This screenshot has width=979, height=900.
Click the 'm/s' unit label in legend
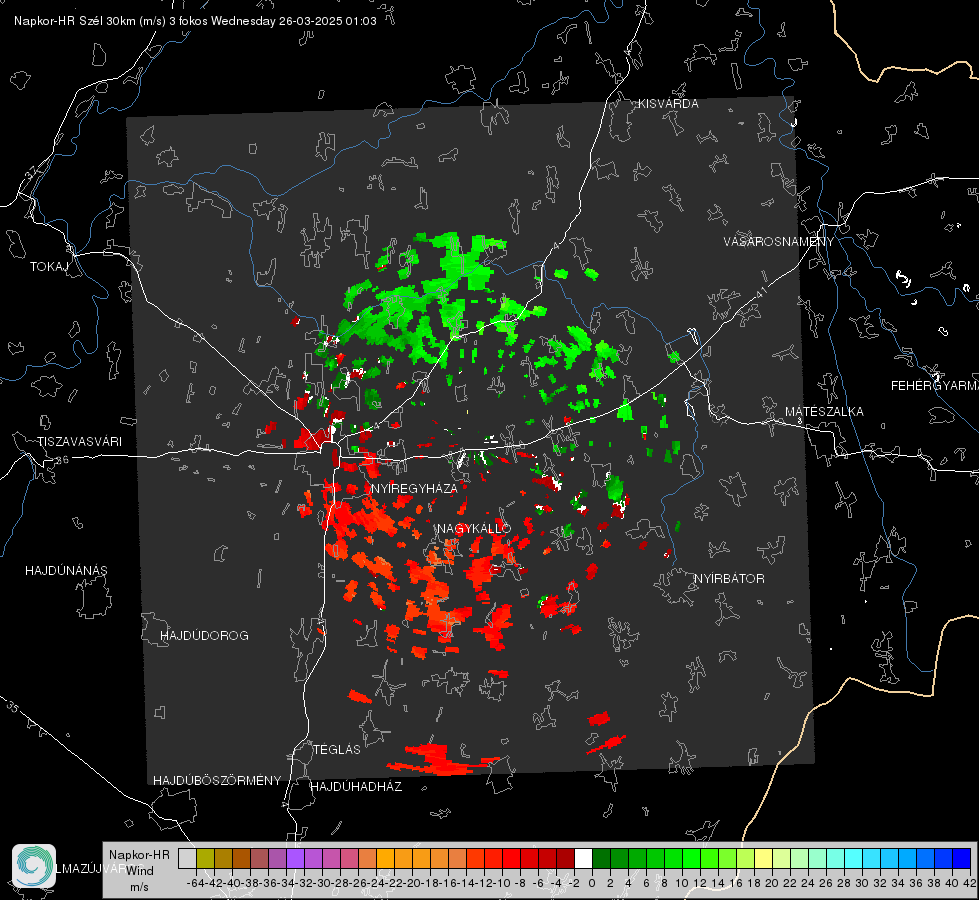[x=139, y=886]
